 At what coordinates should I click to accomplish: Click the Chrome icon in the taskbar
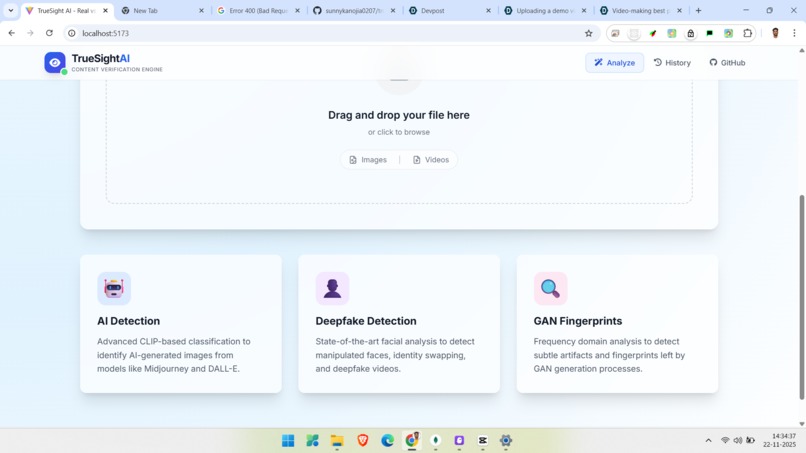pyautogui.click(x=412, y=441)
